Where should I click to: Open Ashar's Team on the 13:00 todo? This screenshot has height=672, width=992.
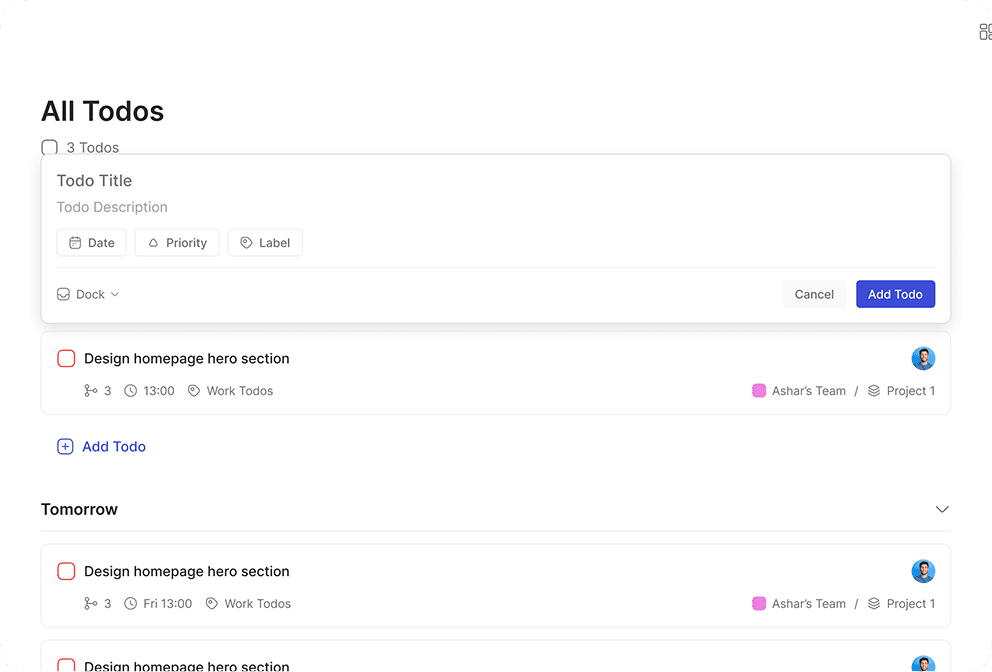point(809,391)
